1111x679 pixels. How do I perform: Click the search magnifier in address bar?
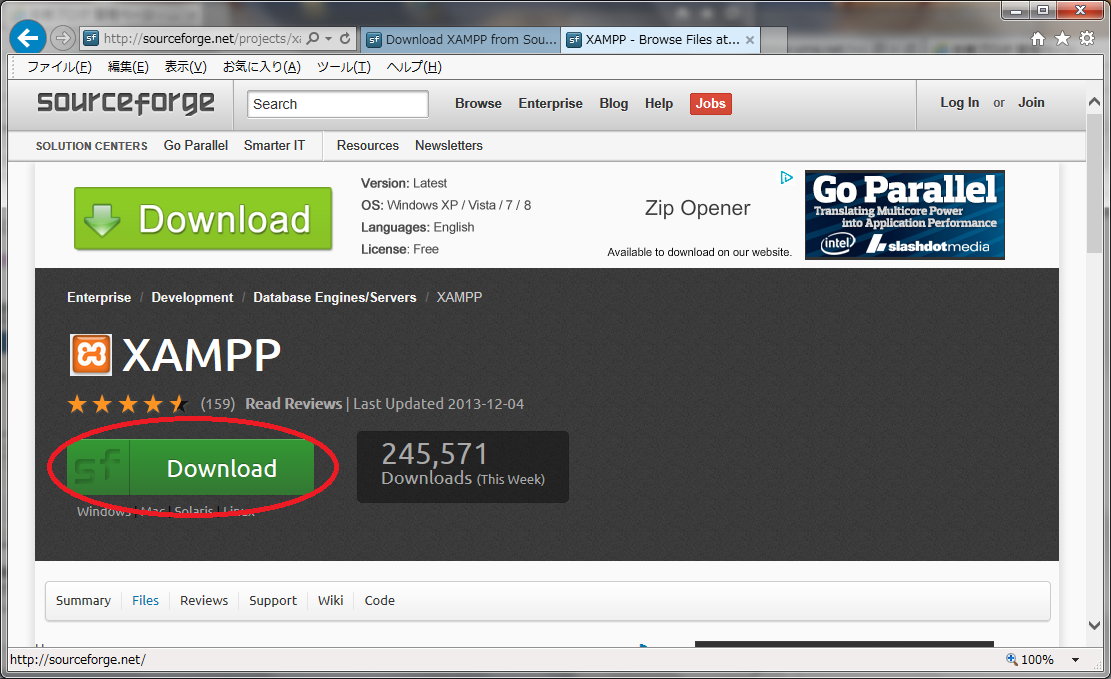point(312,38)
